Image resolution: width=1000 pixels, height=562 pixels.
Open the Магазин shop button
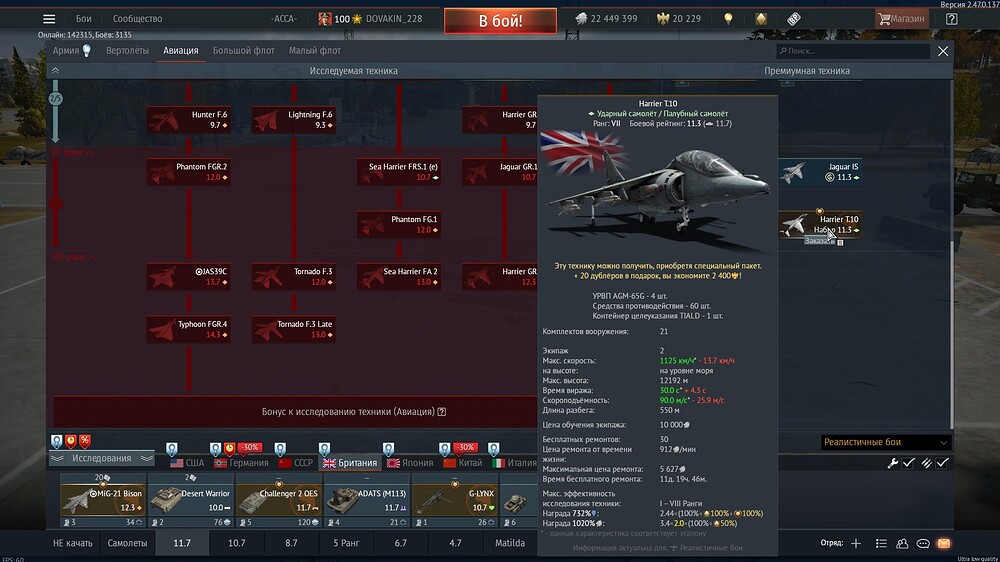901,19
